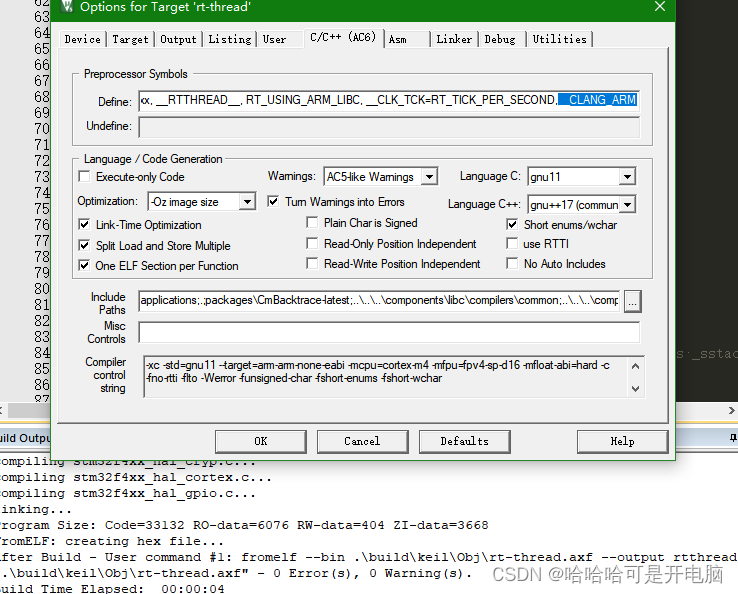Click the editor horizontal scrollbar right arrow
The image size is (738, 594).
[731, 410]
